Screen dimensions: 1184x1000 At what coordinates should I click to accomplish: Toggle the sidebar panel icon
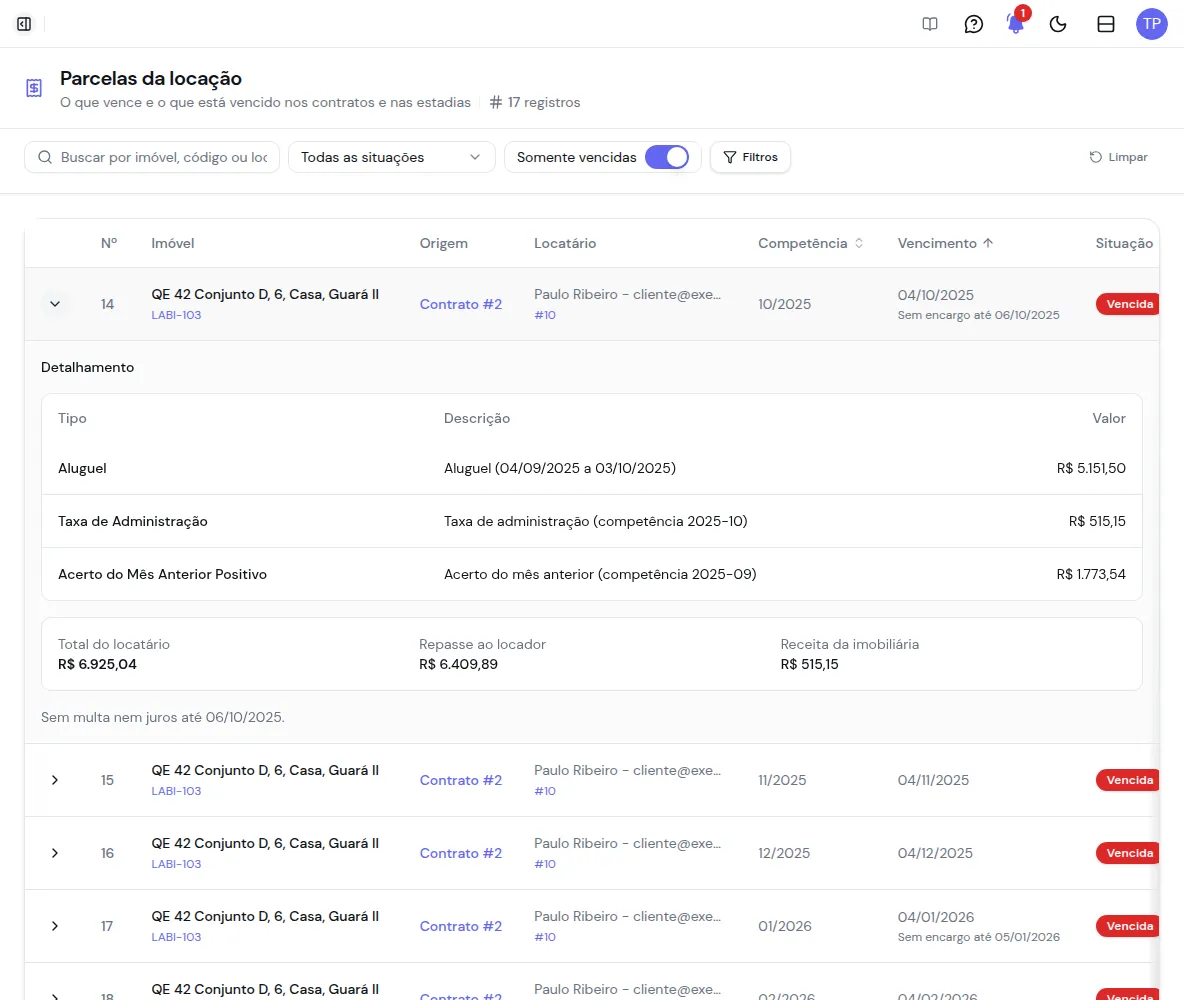(24, 24)
